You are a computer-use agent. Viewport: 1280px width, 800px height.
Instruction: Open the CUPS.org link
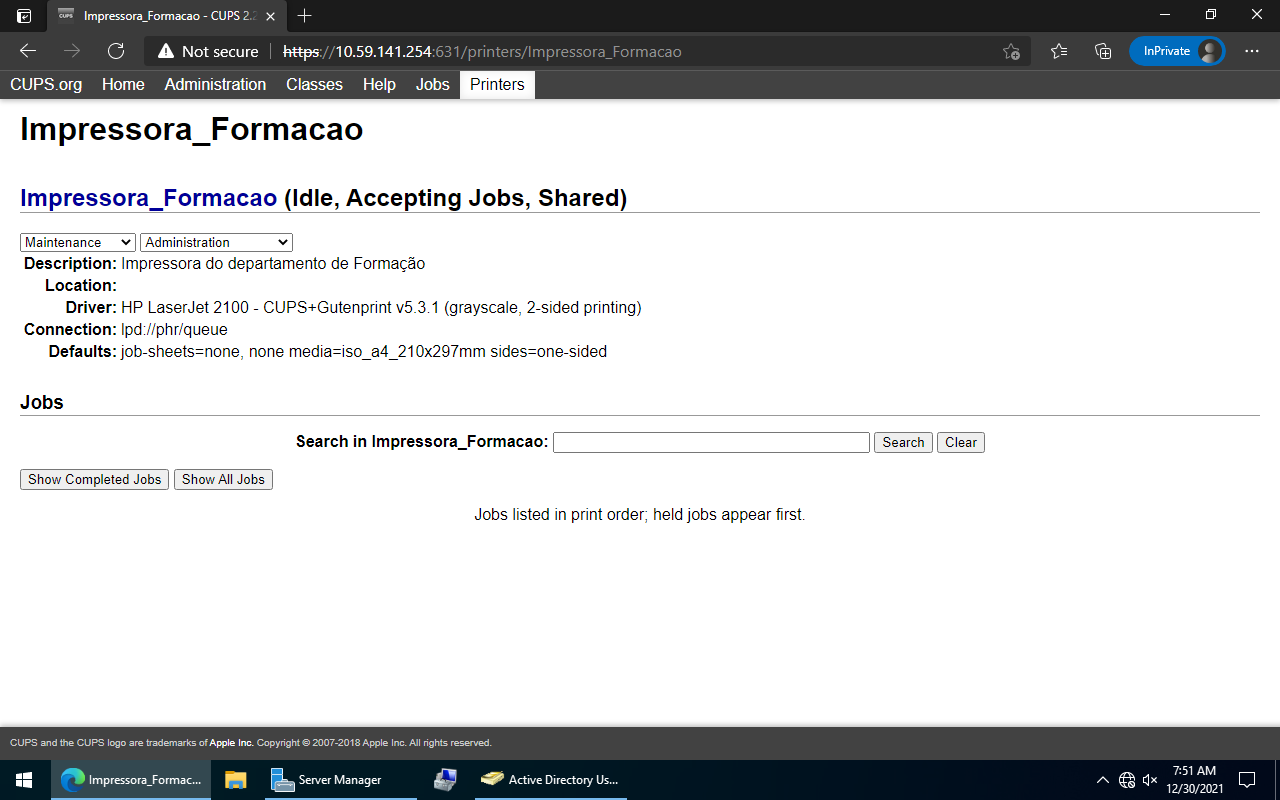click(45, 85)
